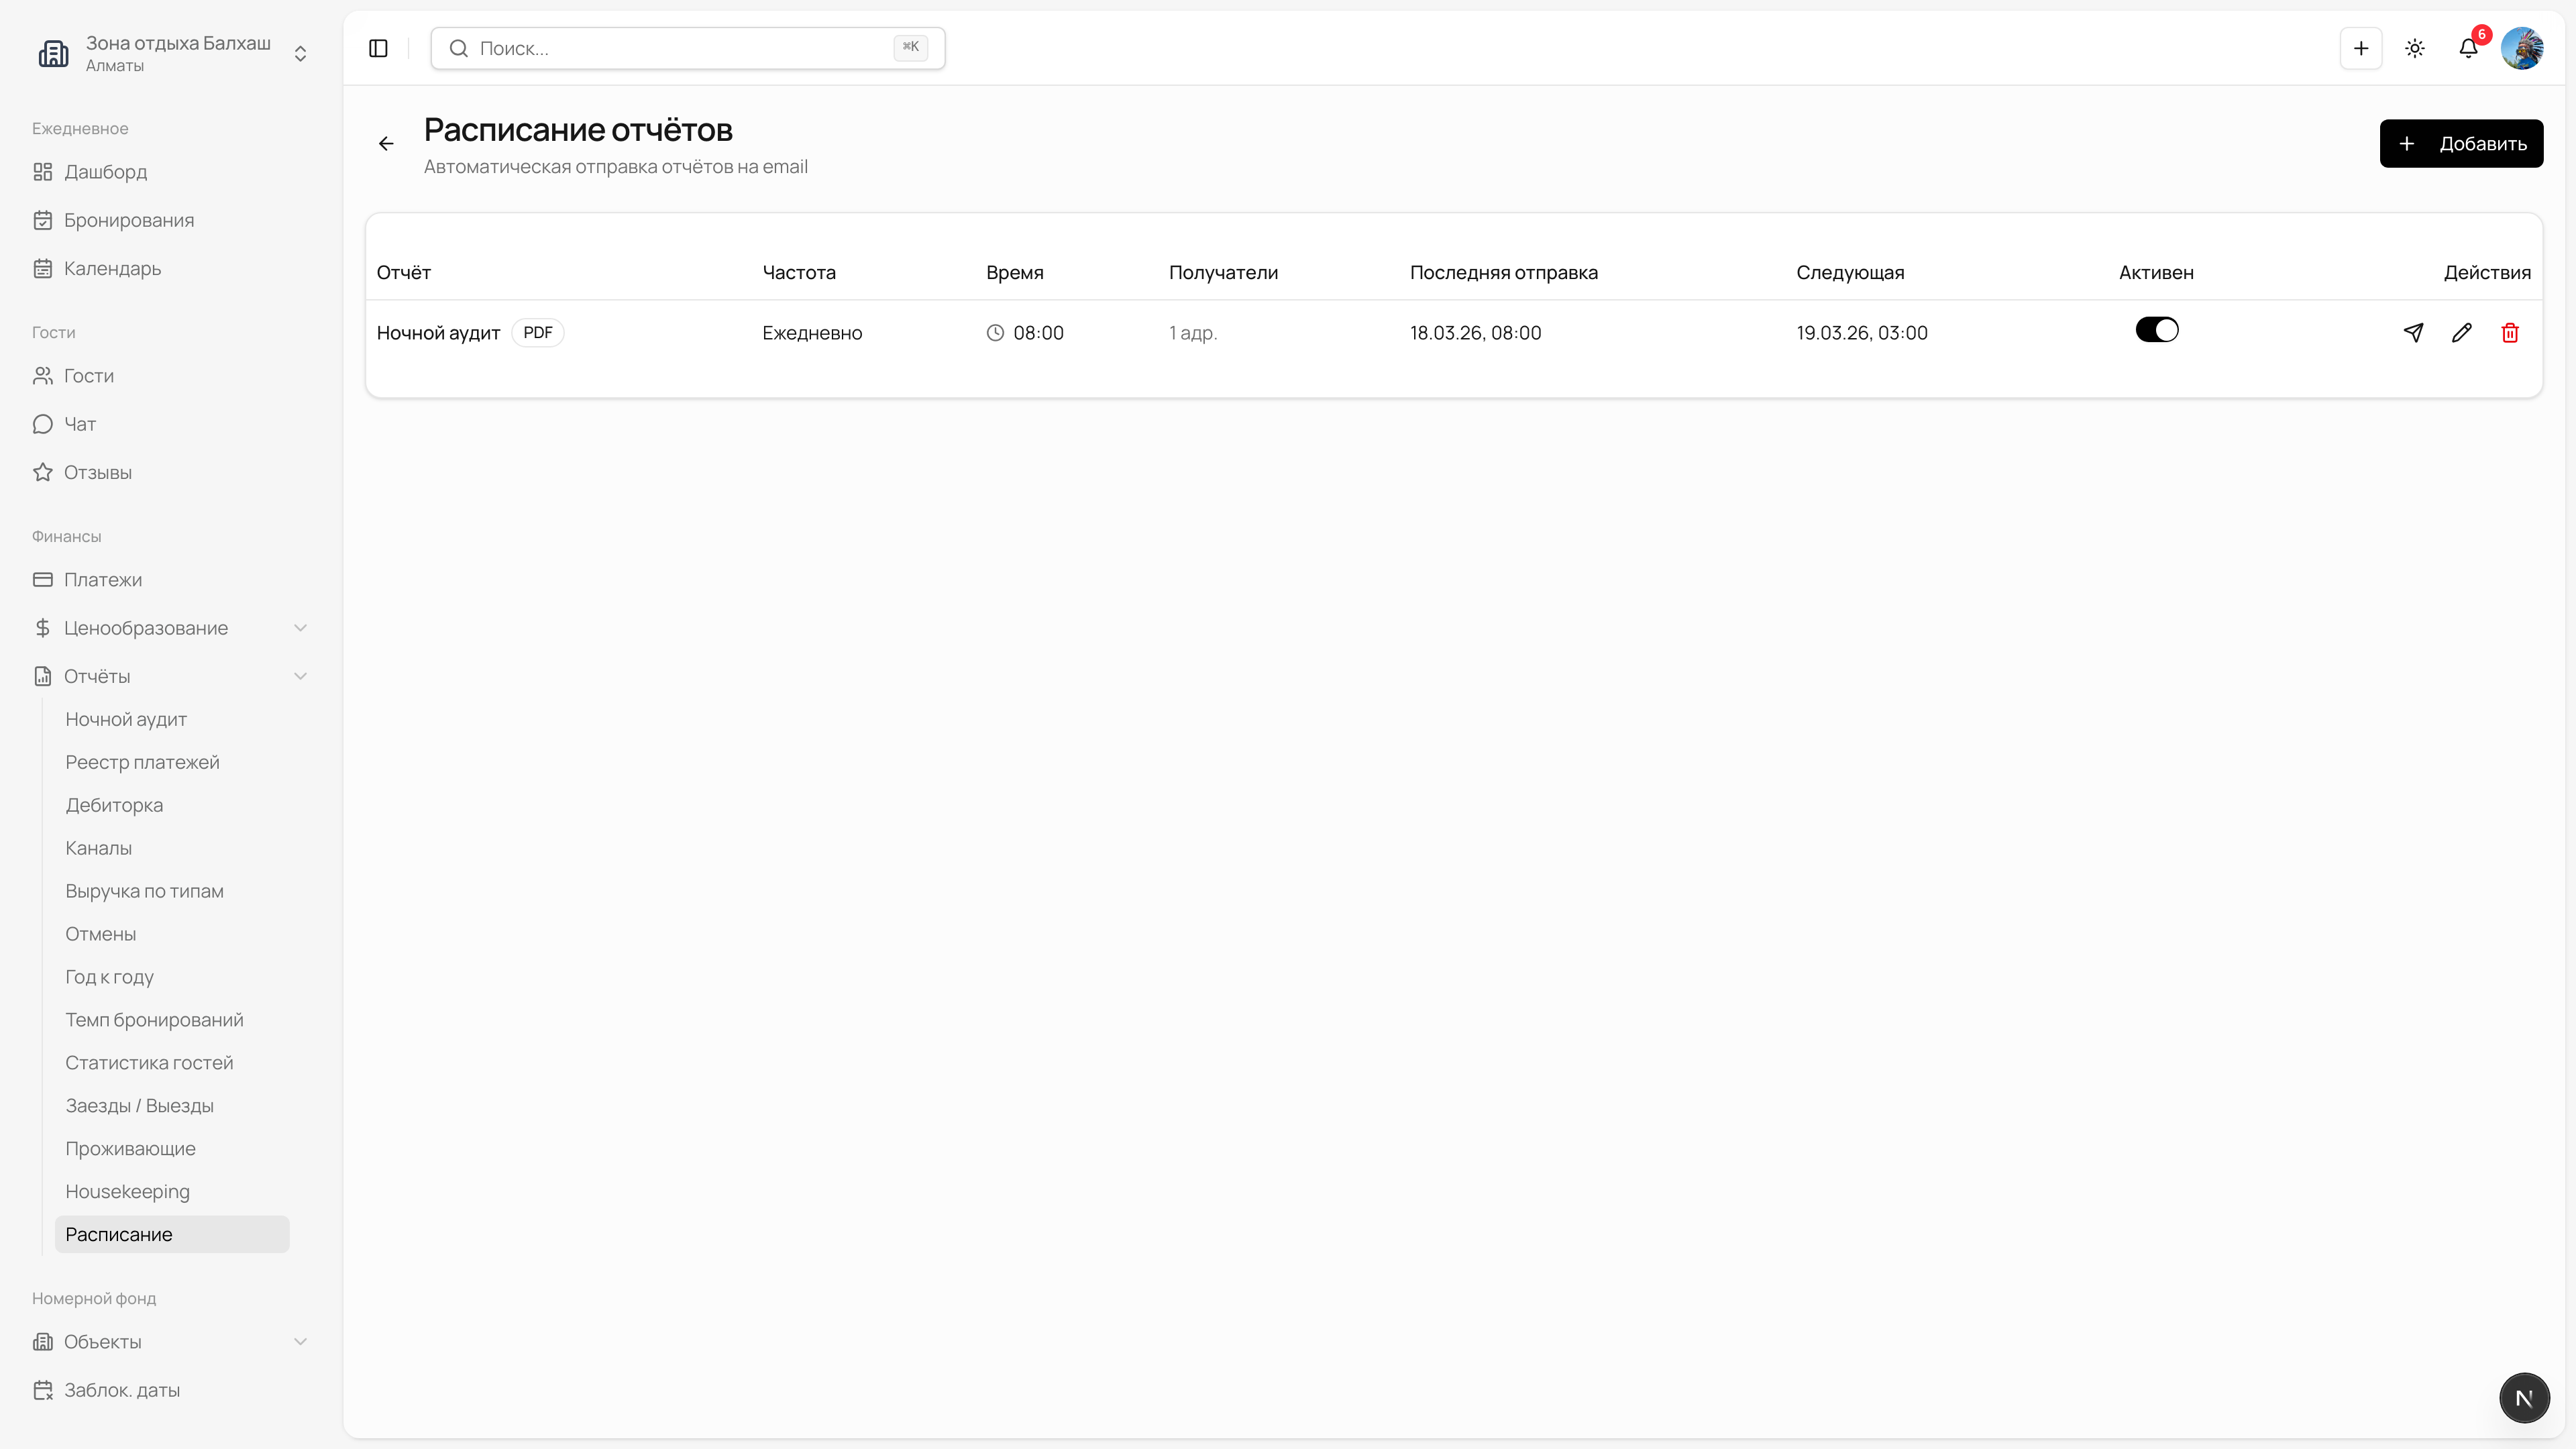Screen dimensions: 2576x1449
Task: Go to Бронирования page
Action: click(x=129, y=220)
